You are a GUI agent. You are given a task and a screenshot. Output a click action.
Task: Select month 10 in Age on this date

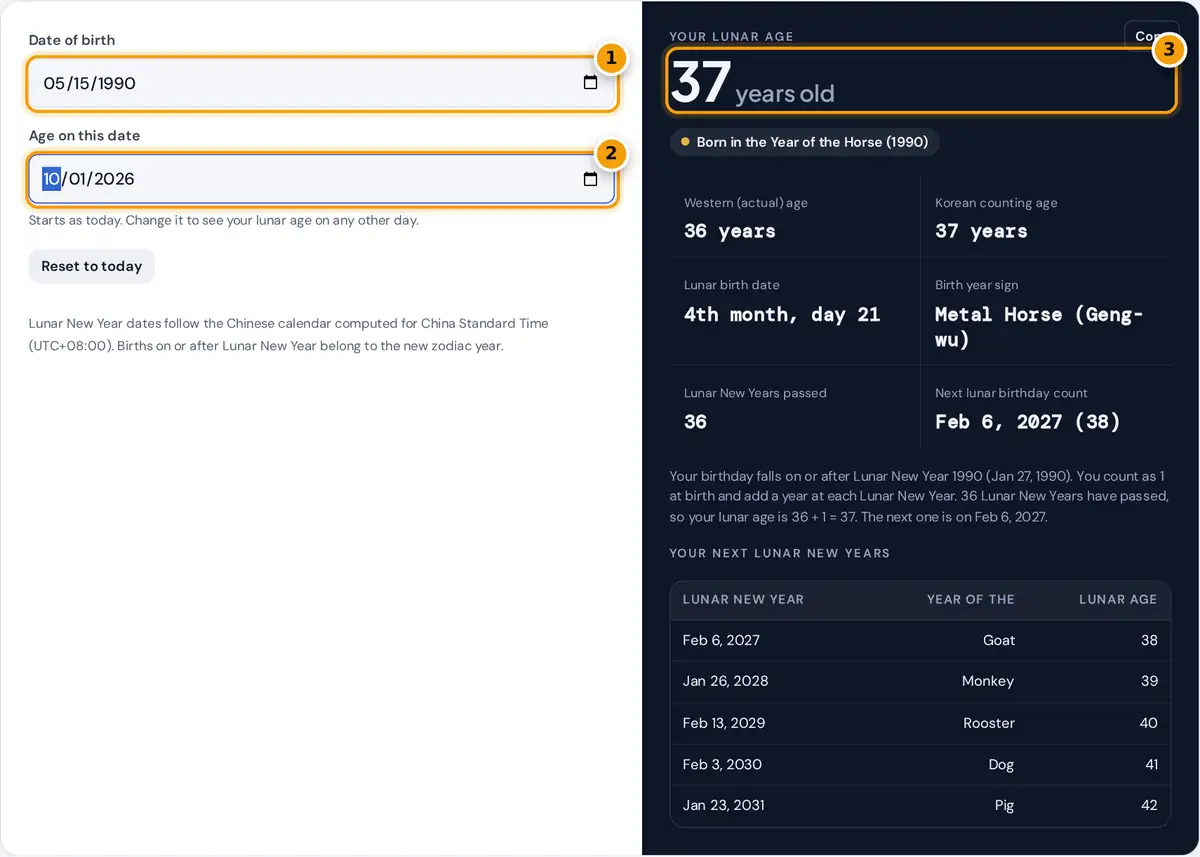pos(51,179)
